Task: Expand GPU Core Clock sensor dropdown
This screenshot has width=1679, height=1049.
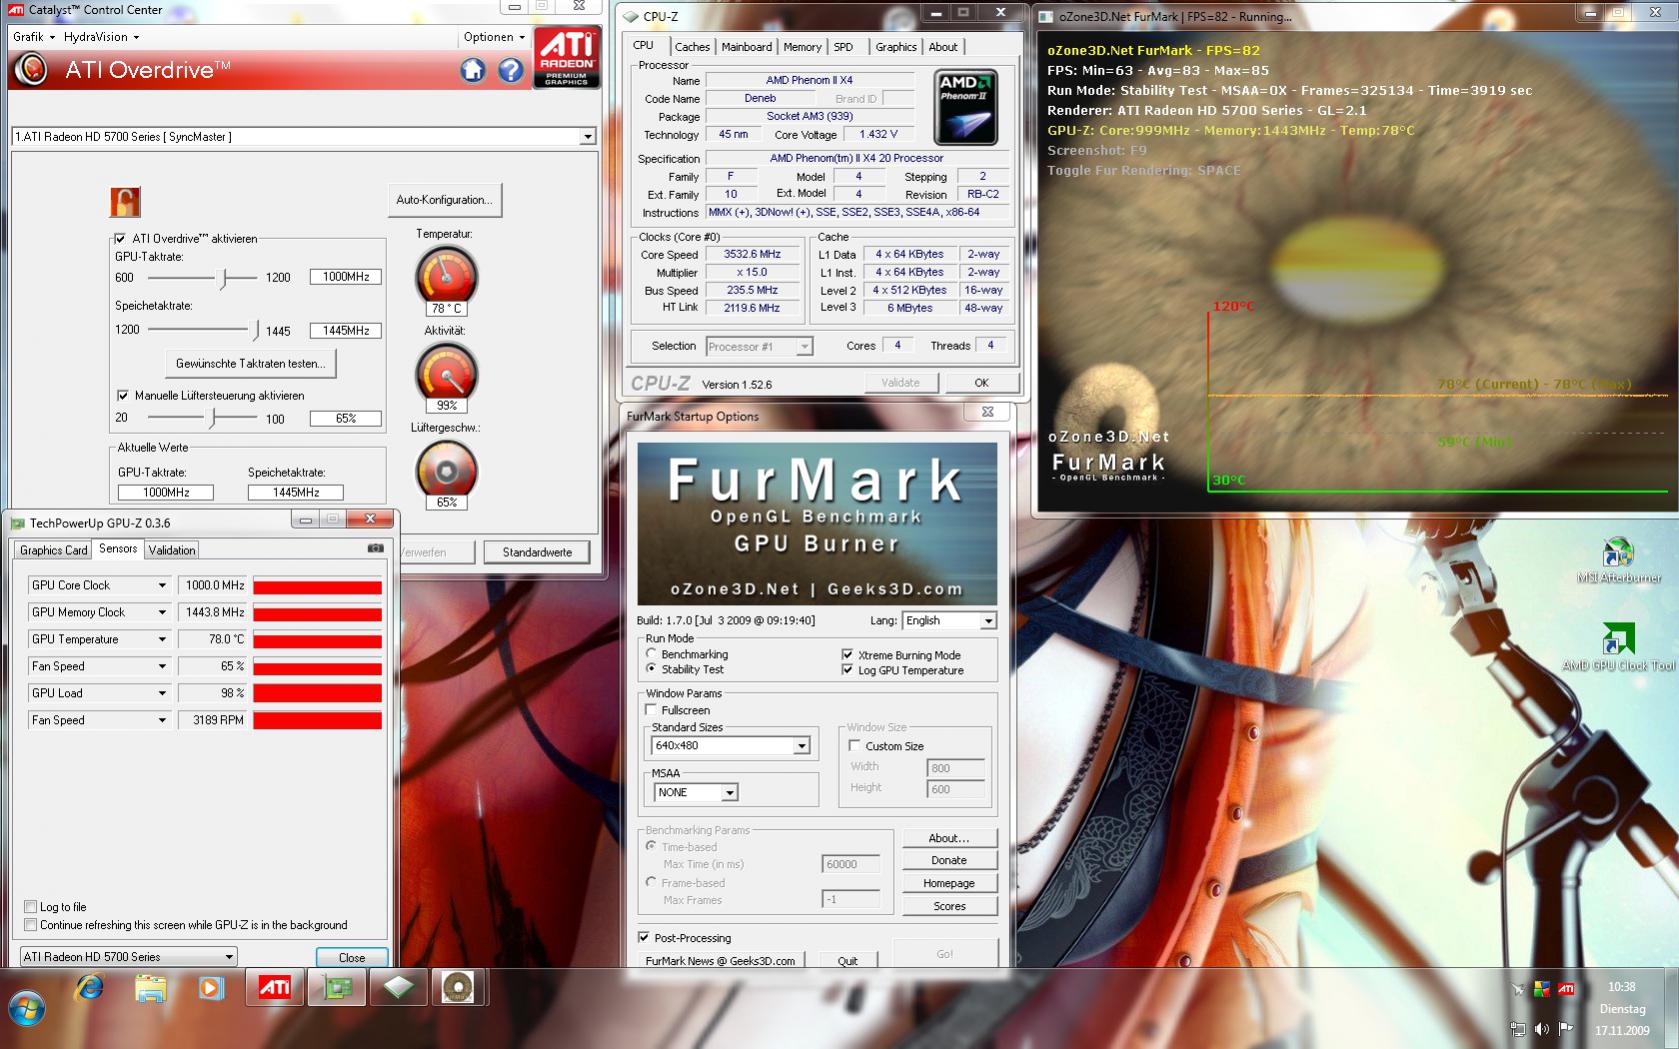Action: pyautogui.click(x=162, y=585)
